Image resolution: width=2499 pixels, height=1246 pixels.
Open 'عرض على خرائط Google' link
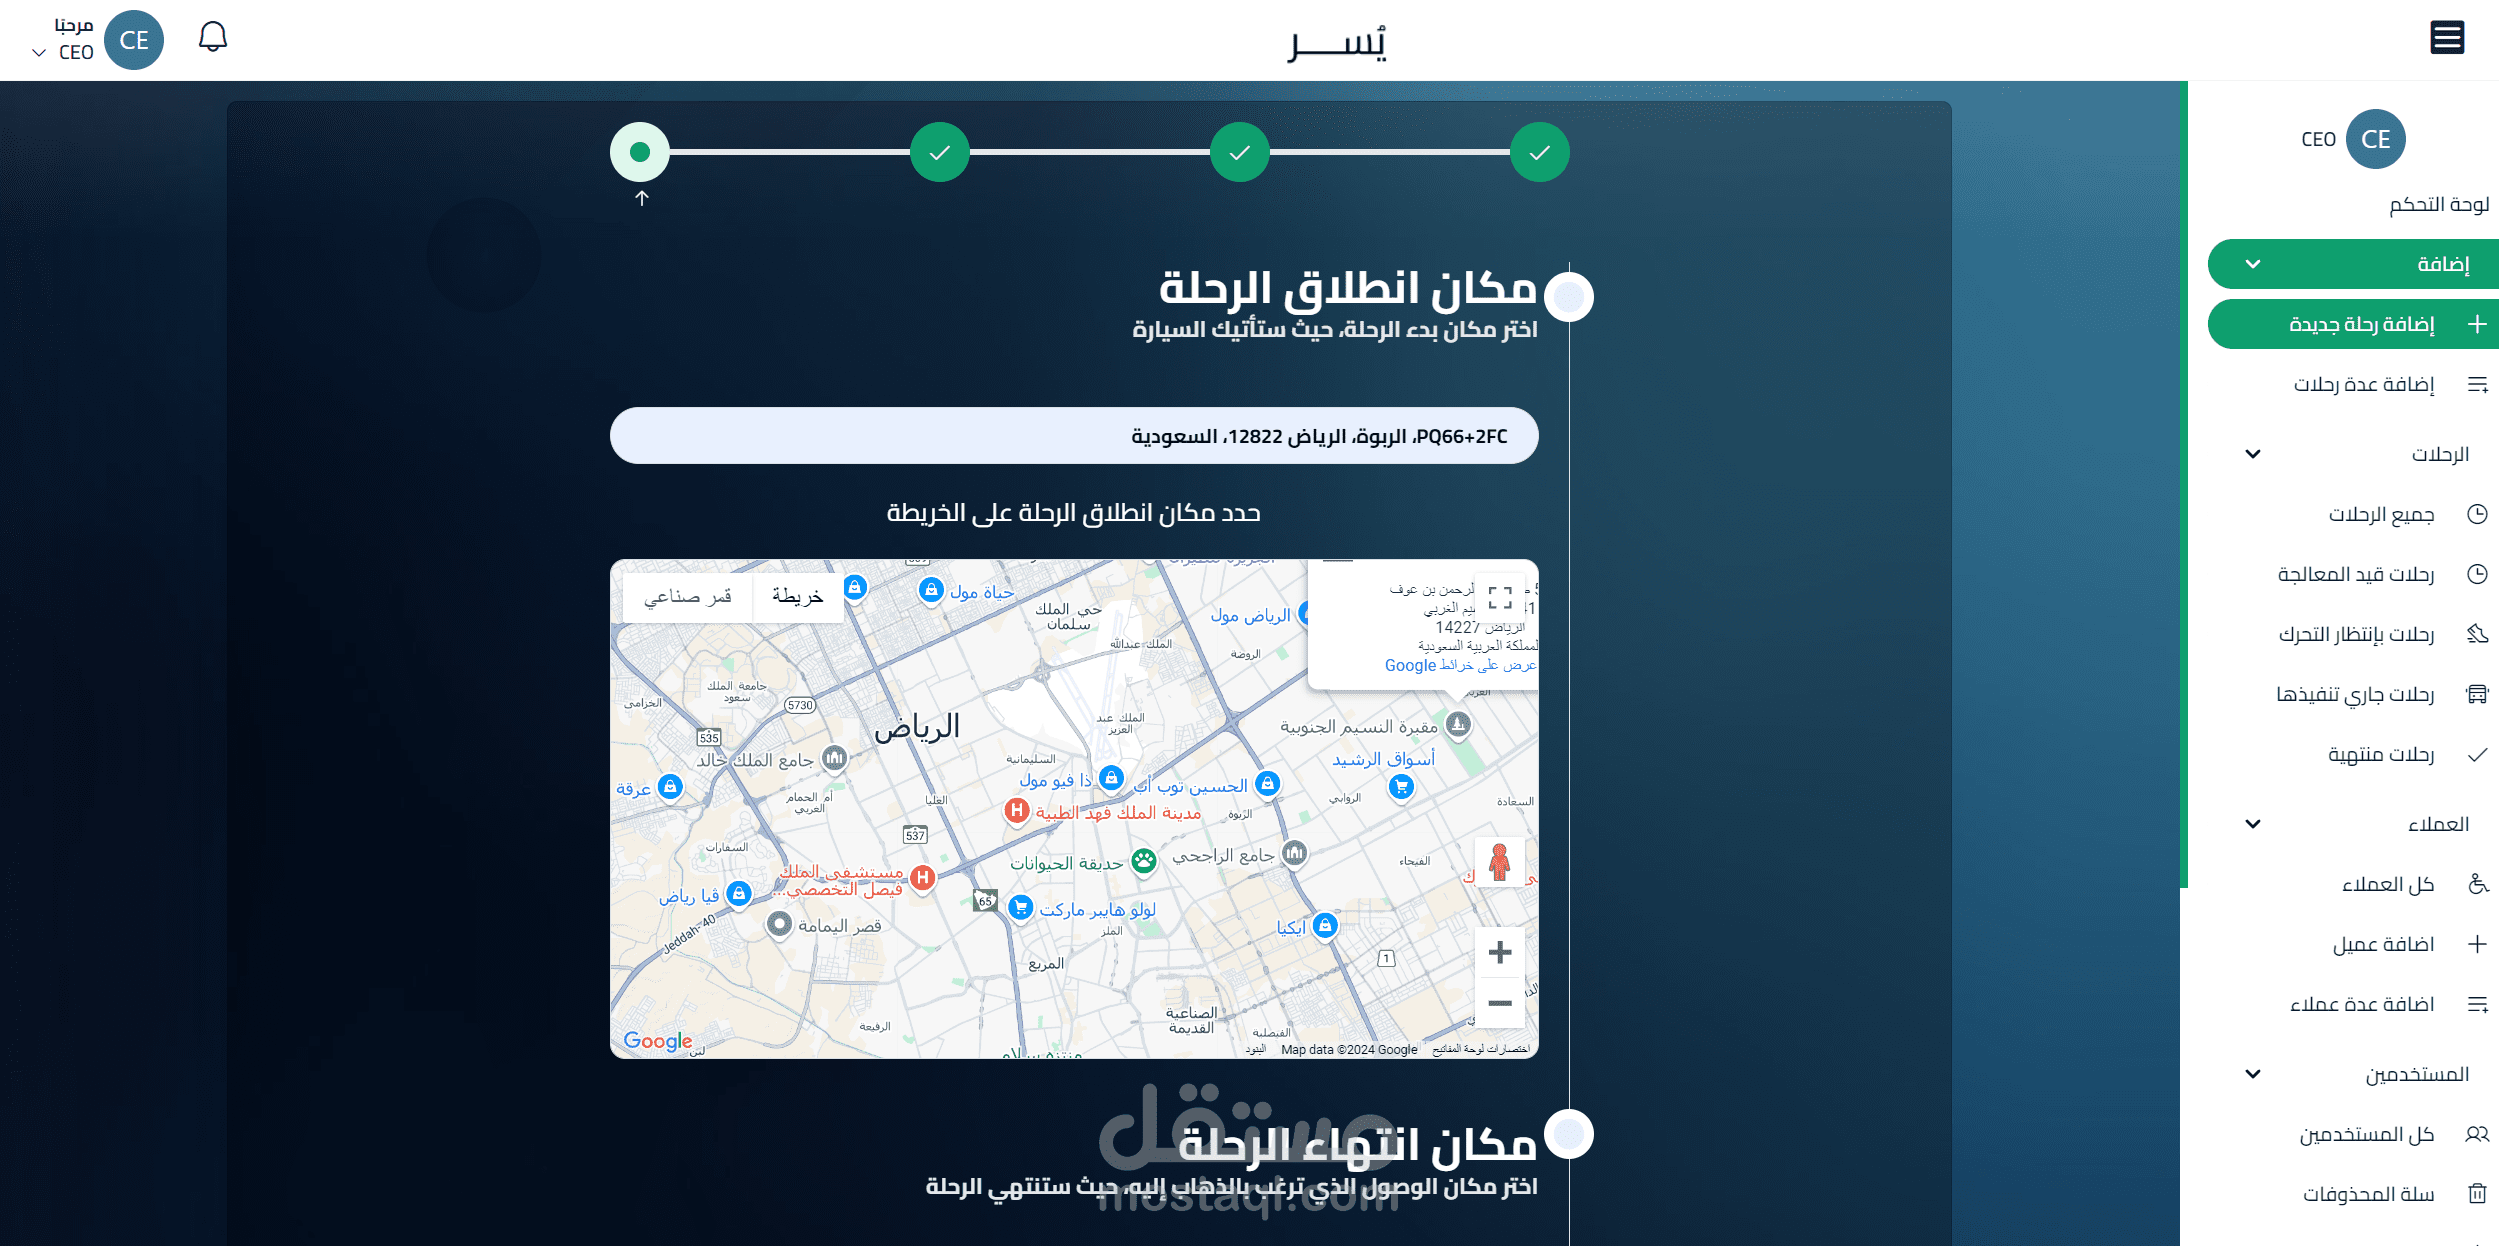point(1459,665)
